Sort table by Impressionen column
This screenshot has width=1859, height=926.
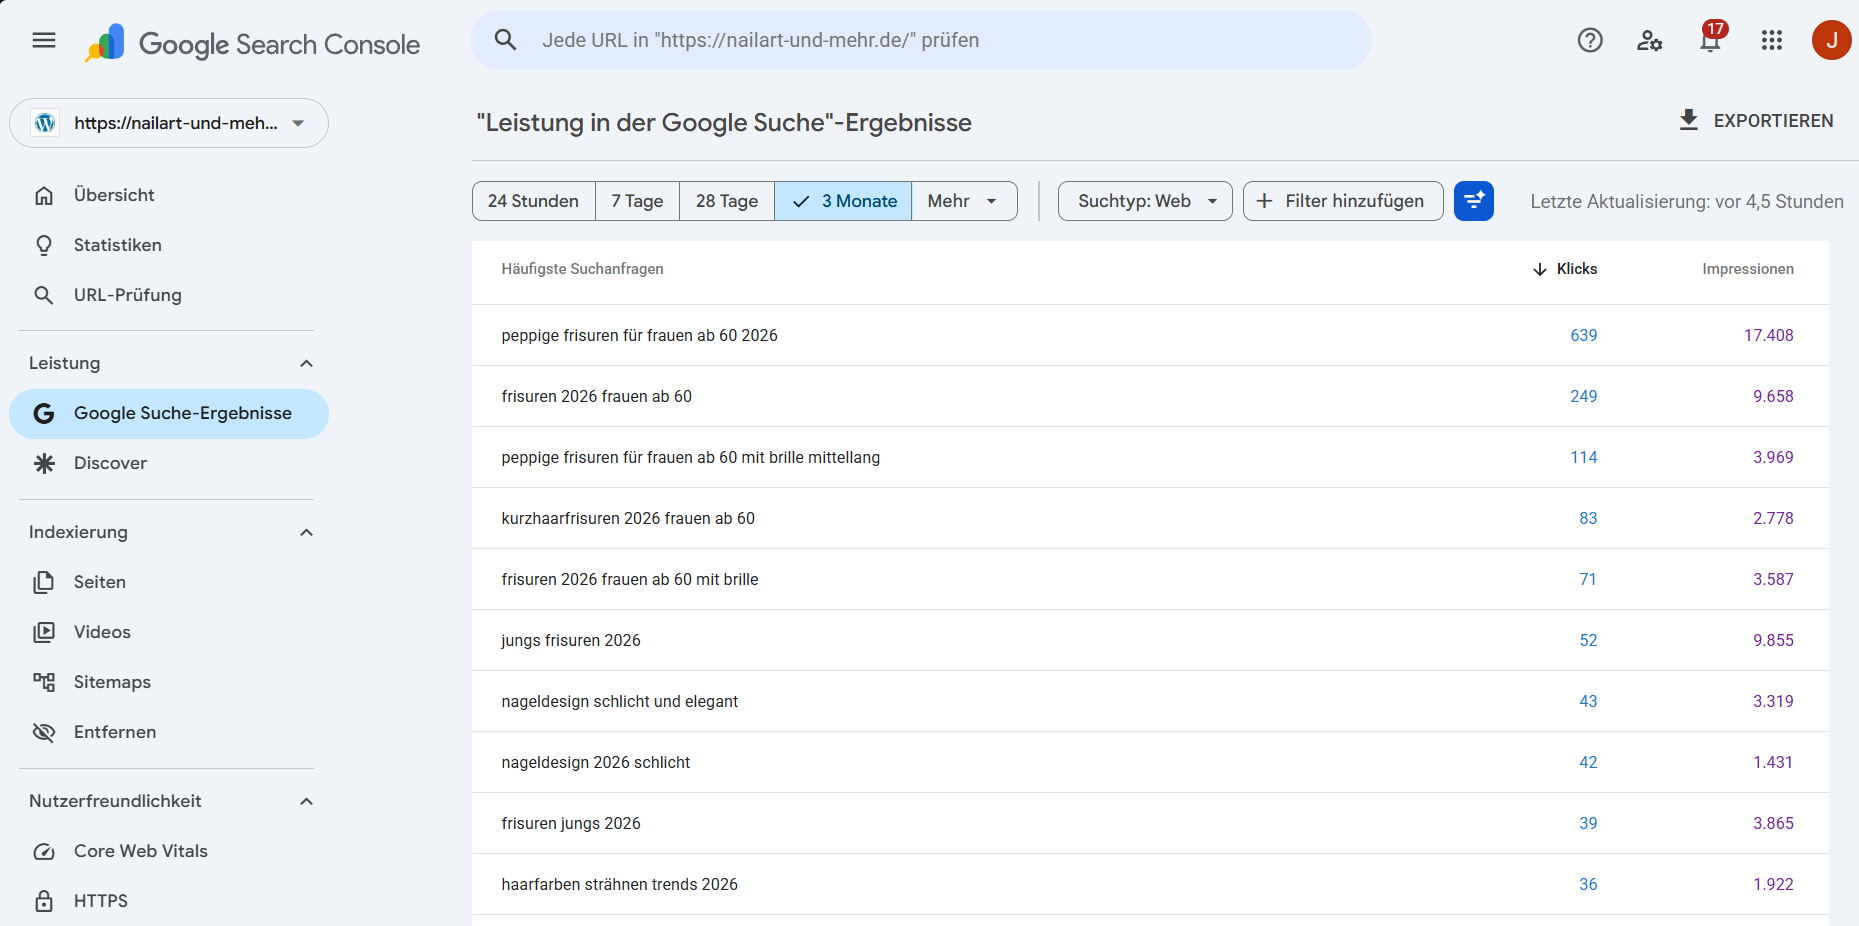[1748, 269]
